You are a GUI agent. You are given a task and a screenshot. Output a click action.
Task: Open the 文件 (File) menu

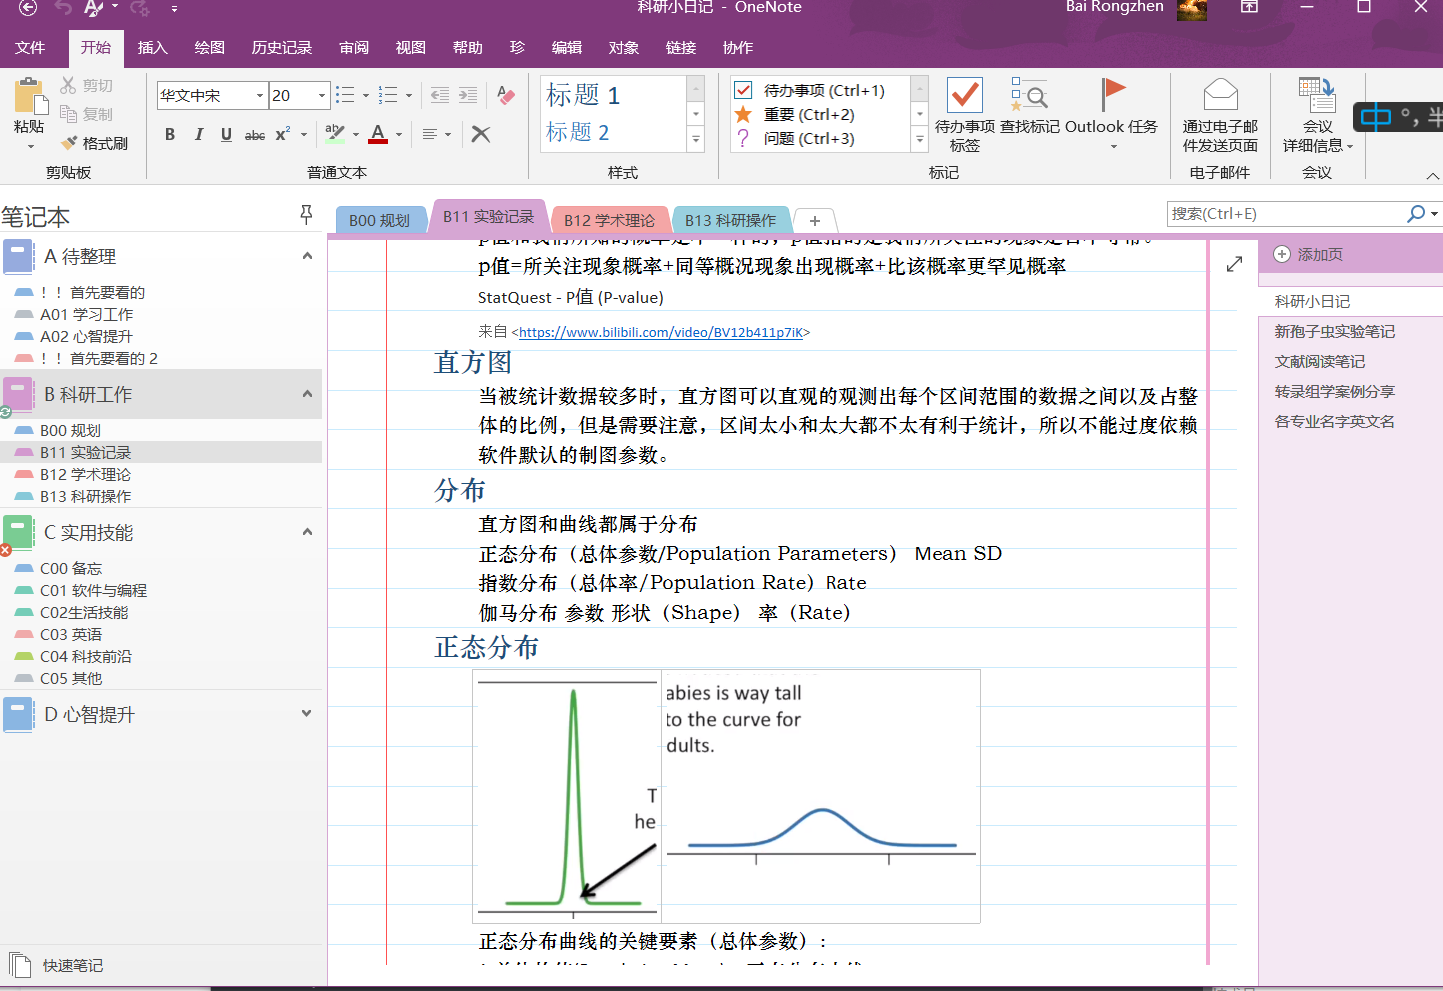pyautogui.click(x=30, y=48)
